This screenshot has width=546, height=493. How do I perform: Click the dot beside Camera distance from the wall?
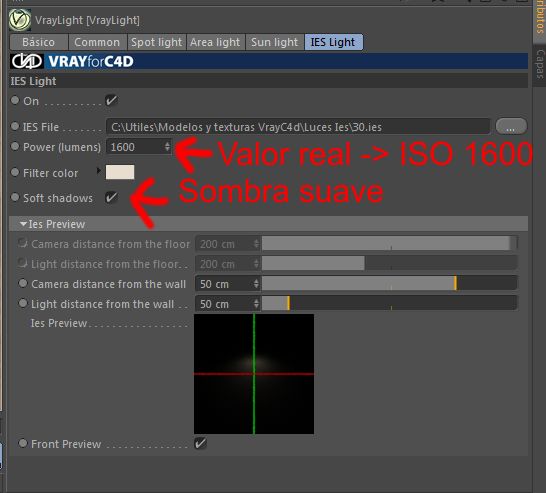(x=23, y=283)
